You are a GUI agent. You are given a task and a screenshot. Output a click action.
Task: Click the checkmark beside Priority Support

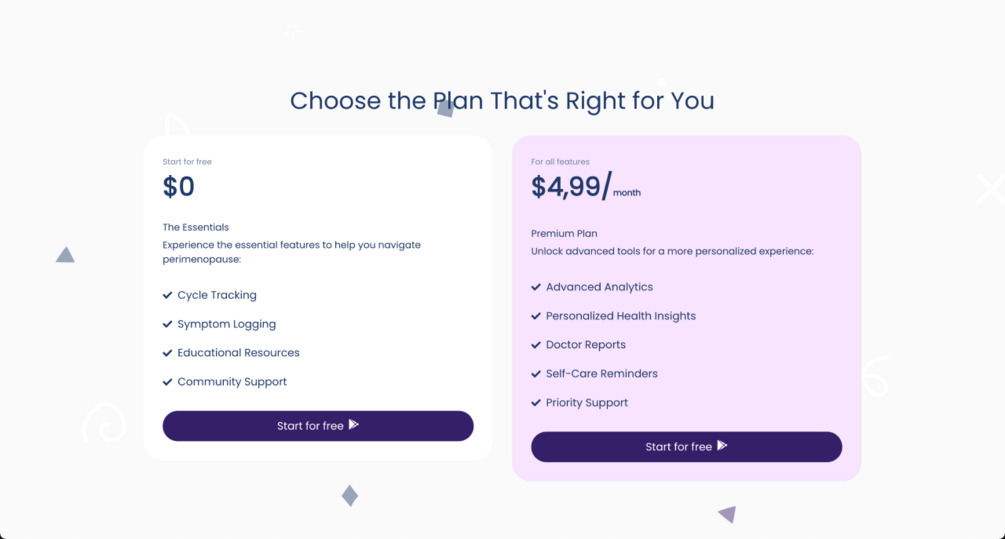coord(536,403)
